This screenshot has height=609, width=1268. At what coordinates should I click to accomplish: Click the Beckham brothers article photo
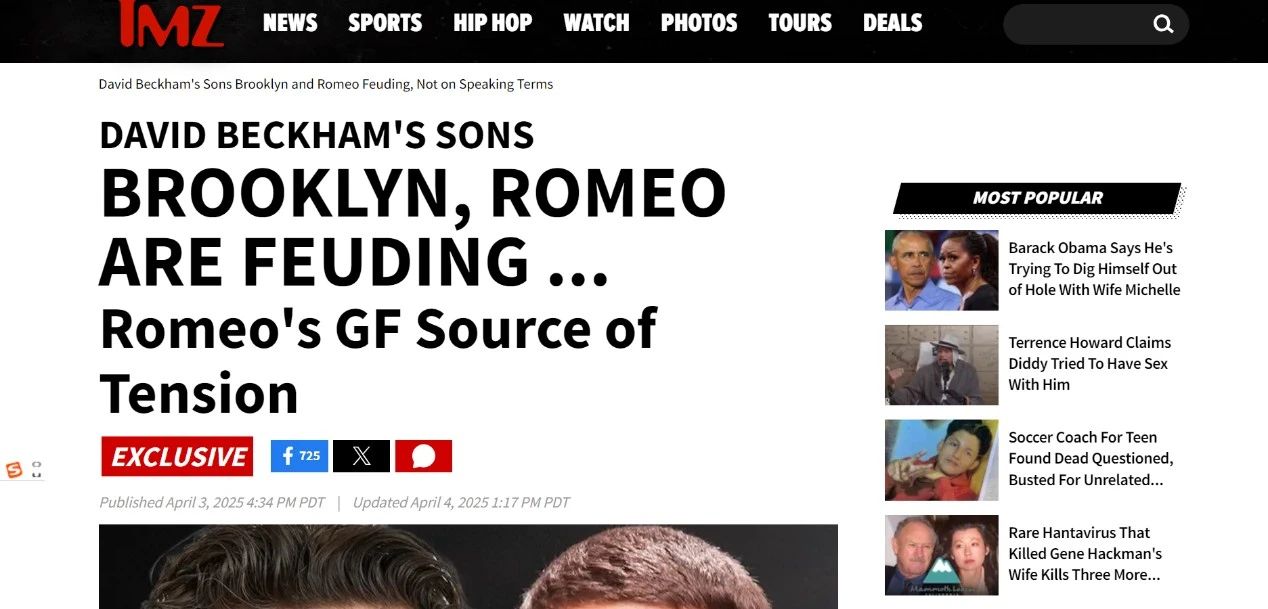click(468, 566)
